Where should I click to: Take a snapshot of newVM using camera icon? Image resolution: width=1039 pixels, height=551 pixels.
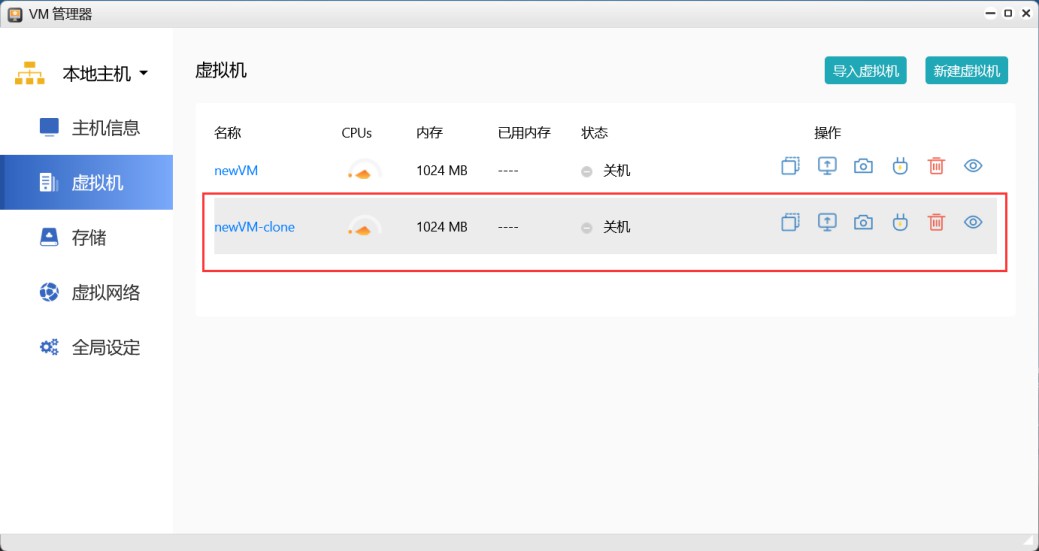[863, 166]
